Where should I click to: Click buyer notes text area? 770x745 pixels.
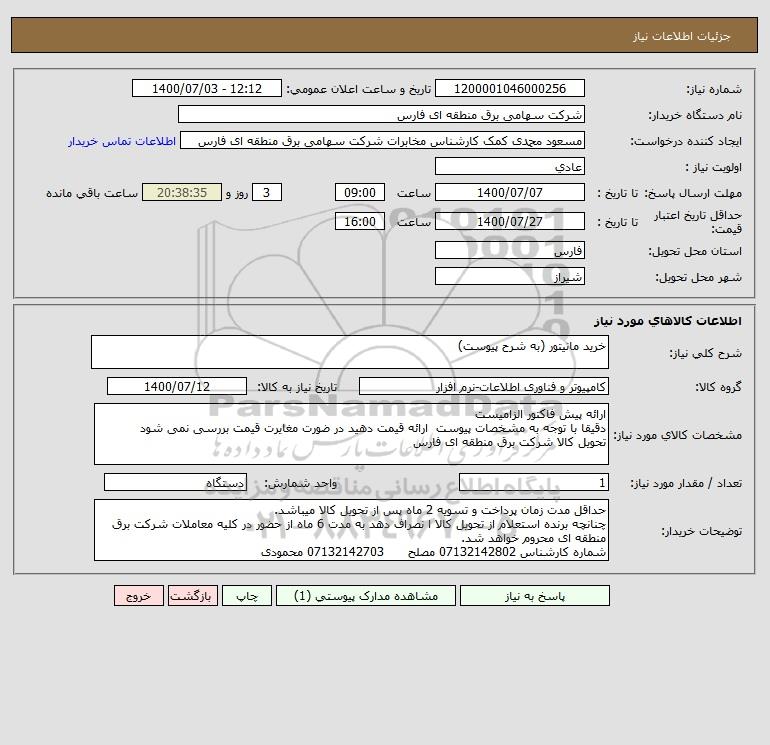[x=351, y=530]
